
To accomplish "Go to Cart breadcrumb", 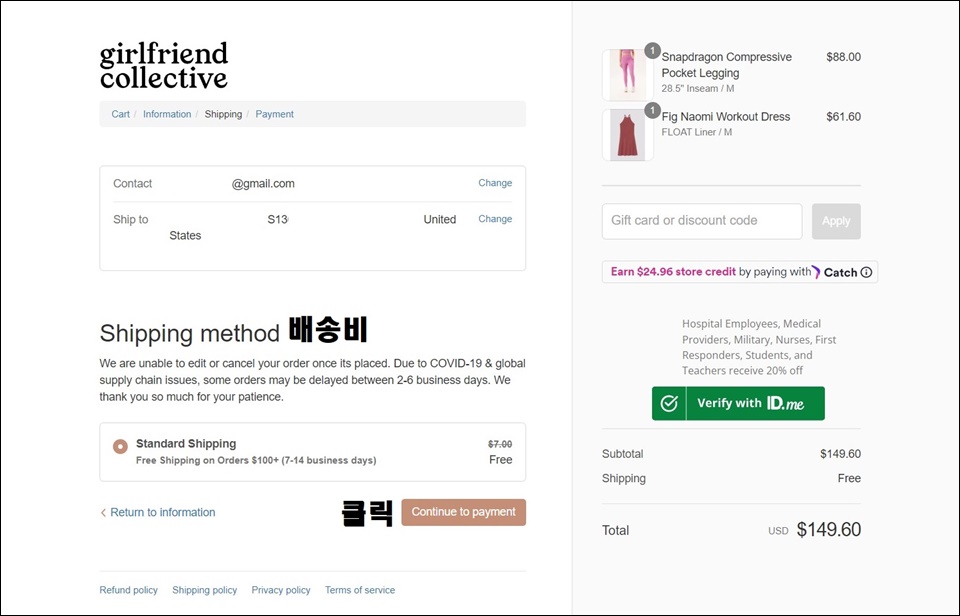I will tap(121, 115).
